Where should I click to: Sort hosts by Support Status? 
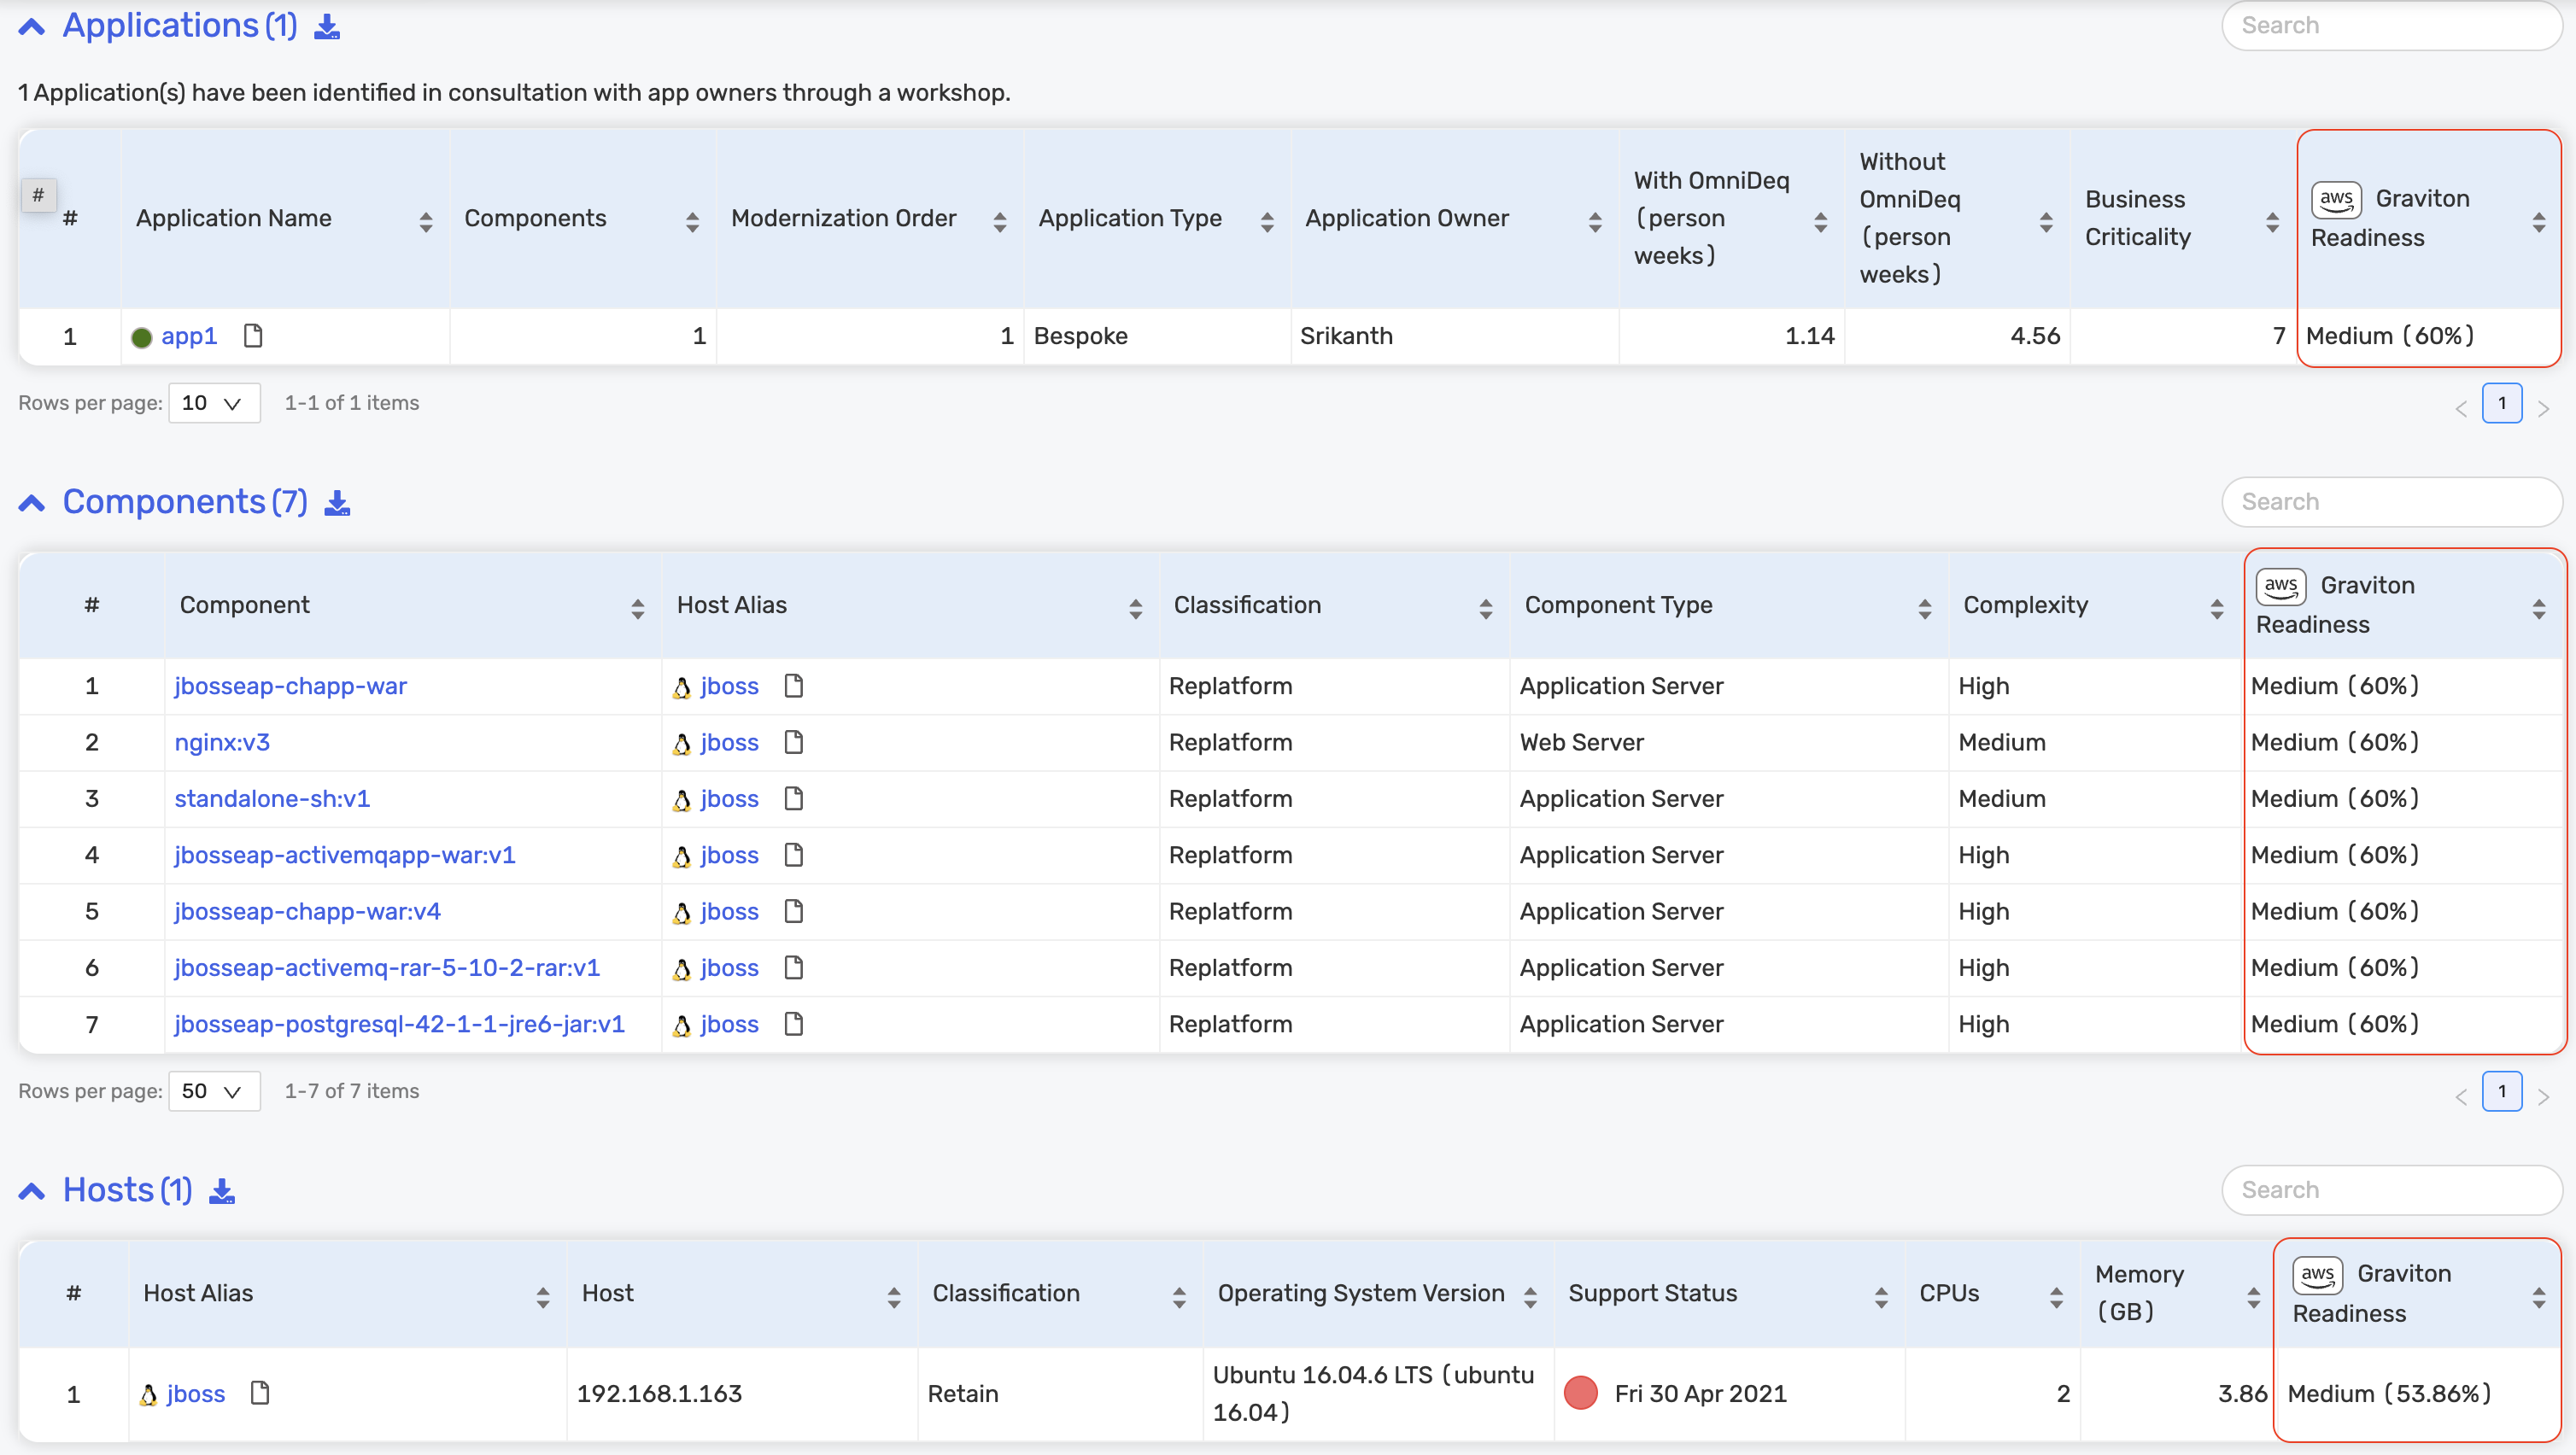(1880, 1297)
